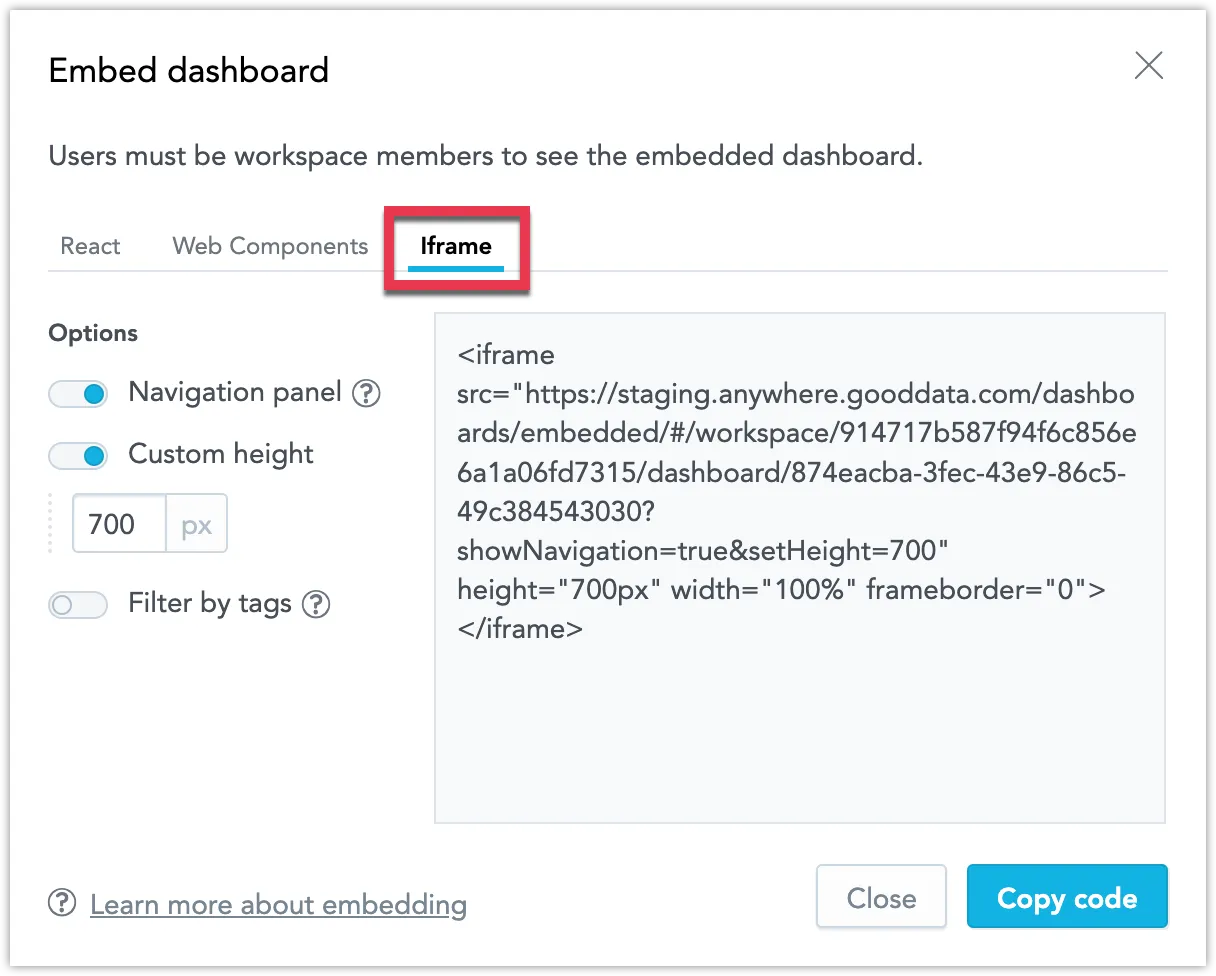Click the Close button at the bottom

pos(881,897)
